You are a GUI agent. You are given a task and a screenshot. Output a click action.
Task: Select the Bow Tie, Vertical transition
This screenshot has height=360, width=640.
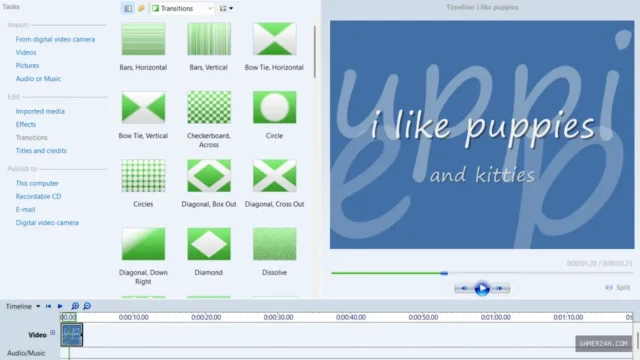click(x=143, y=107)
